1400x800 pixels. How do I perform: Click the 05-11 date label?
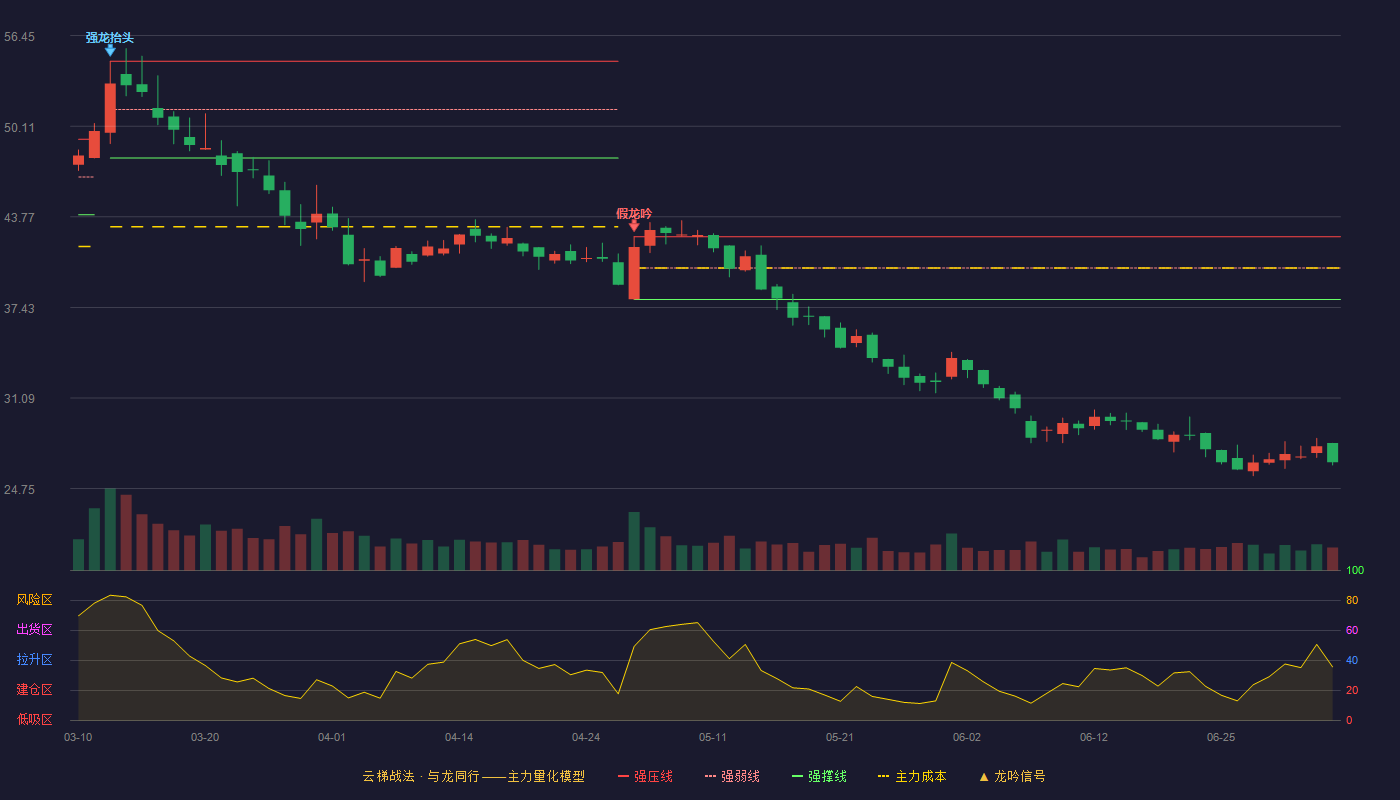click(x=713, y=737)
